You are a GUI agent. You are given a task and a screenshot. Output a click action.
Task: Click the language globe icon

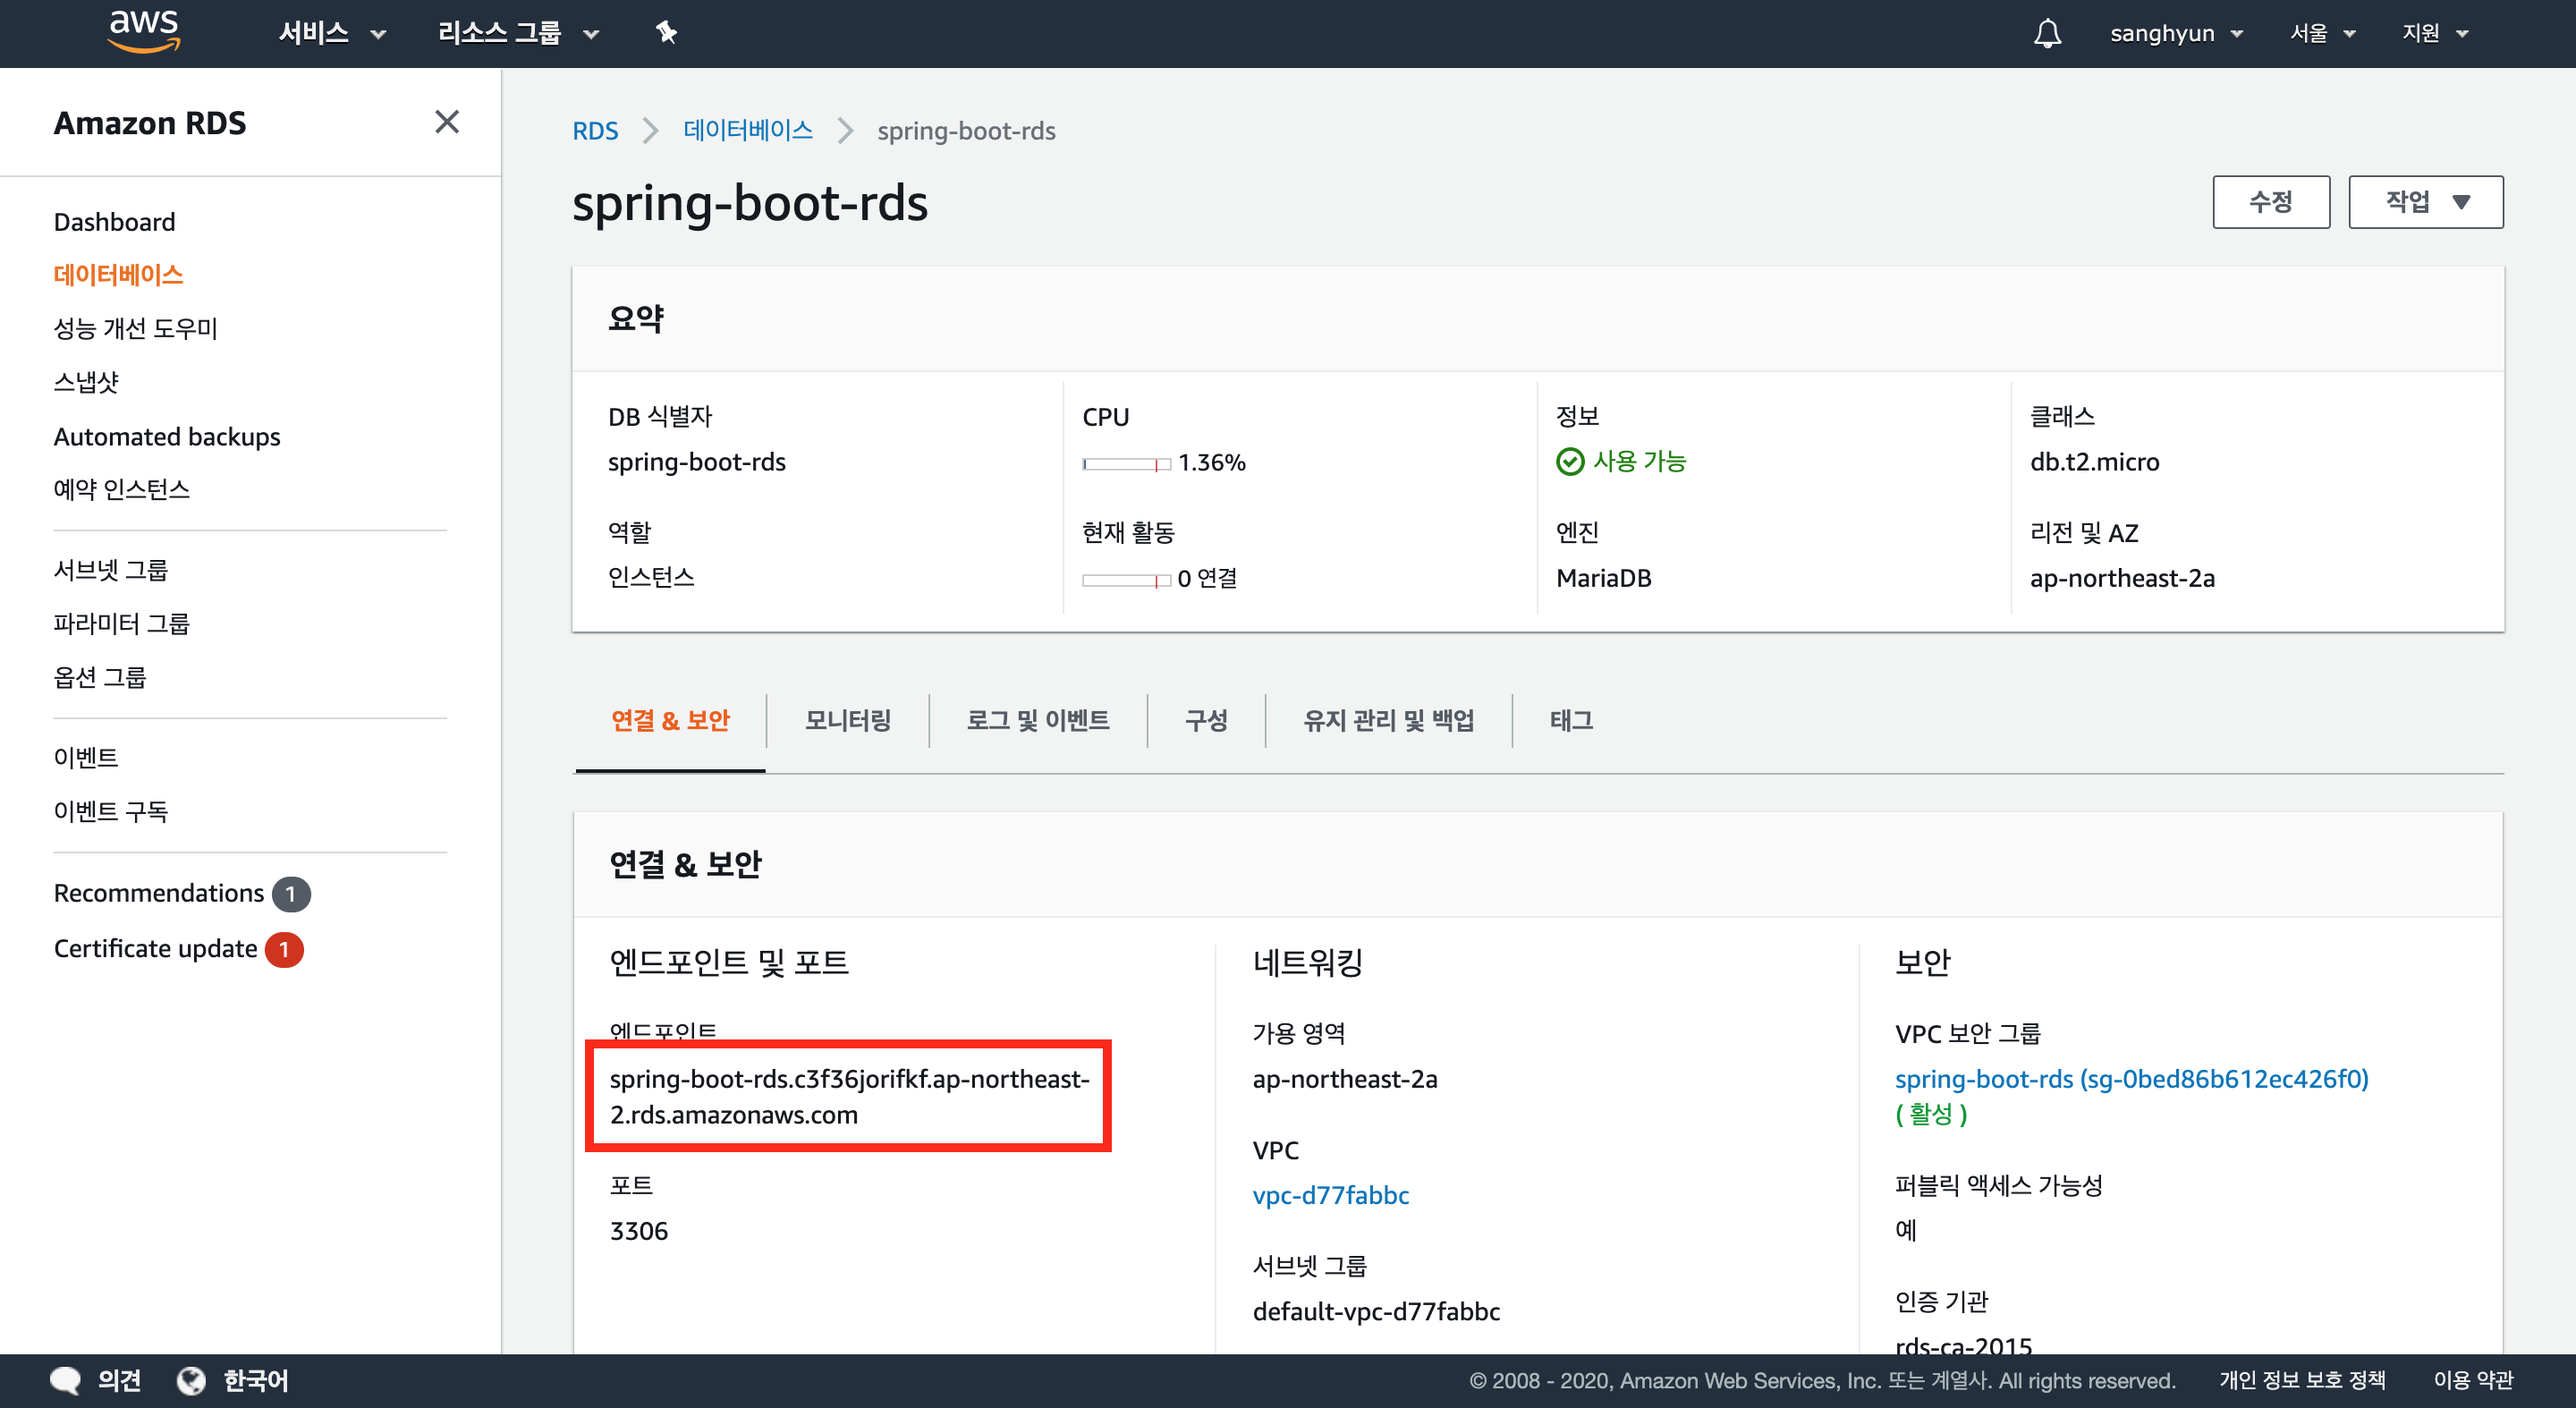[191, 1380]
